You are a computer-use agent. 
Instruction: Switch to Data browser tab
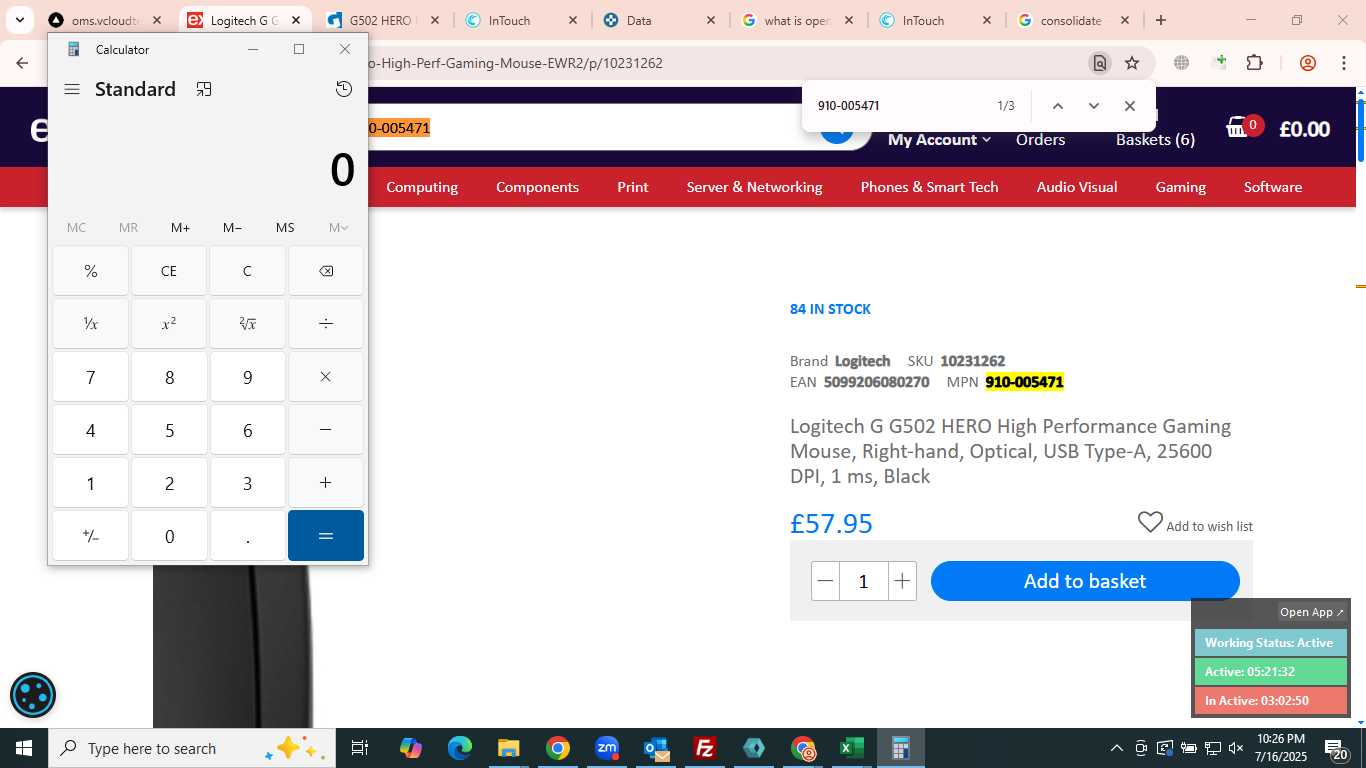tap(660, 20)
